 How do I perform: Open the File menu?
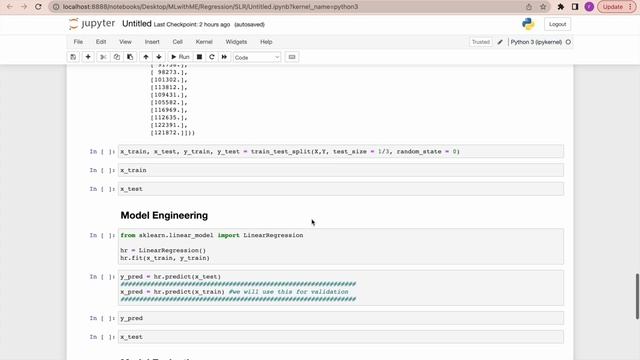[x=78, y=42]
